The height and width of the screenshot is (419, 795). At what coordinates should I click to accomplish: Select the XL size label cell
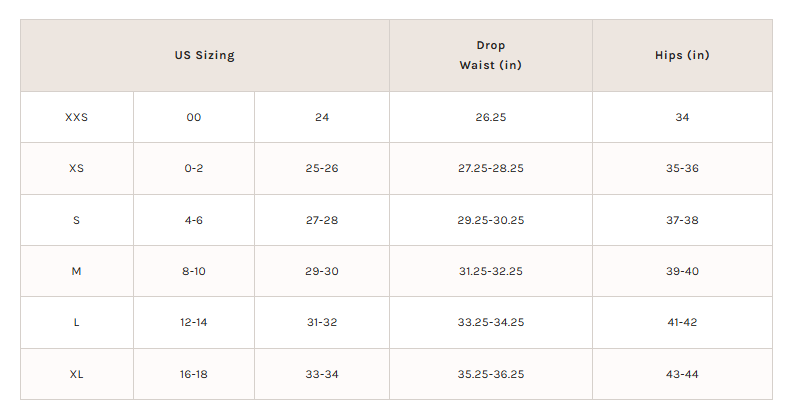click(76, 374)
